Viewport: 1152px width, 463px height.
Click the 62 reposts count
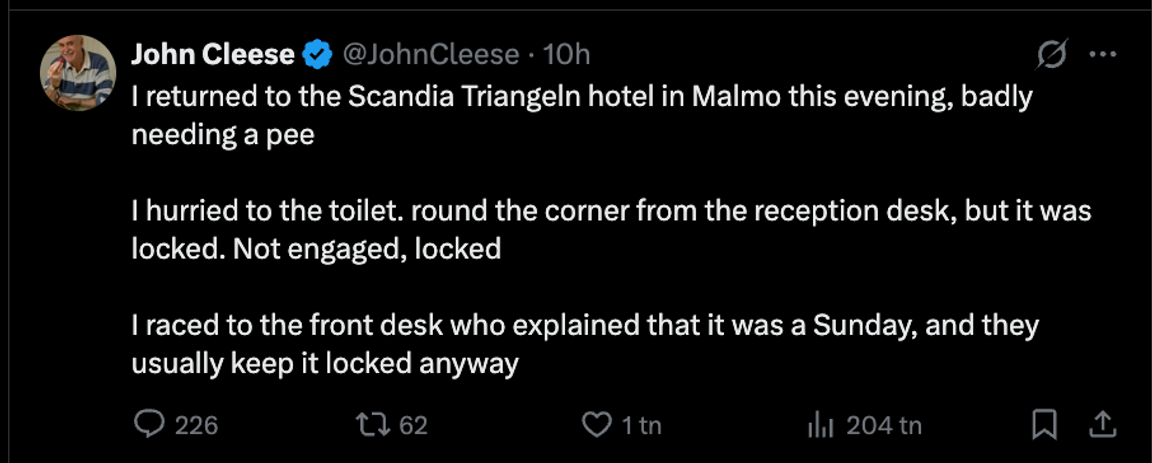click(414, 426)
